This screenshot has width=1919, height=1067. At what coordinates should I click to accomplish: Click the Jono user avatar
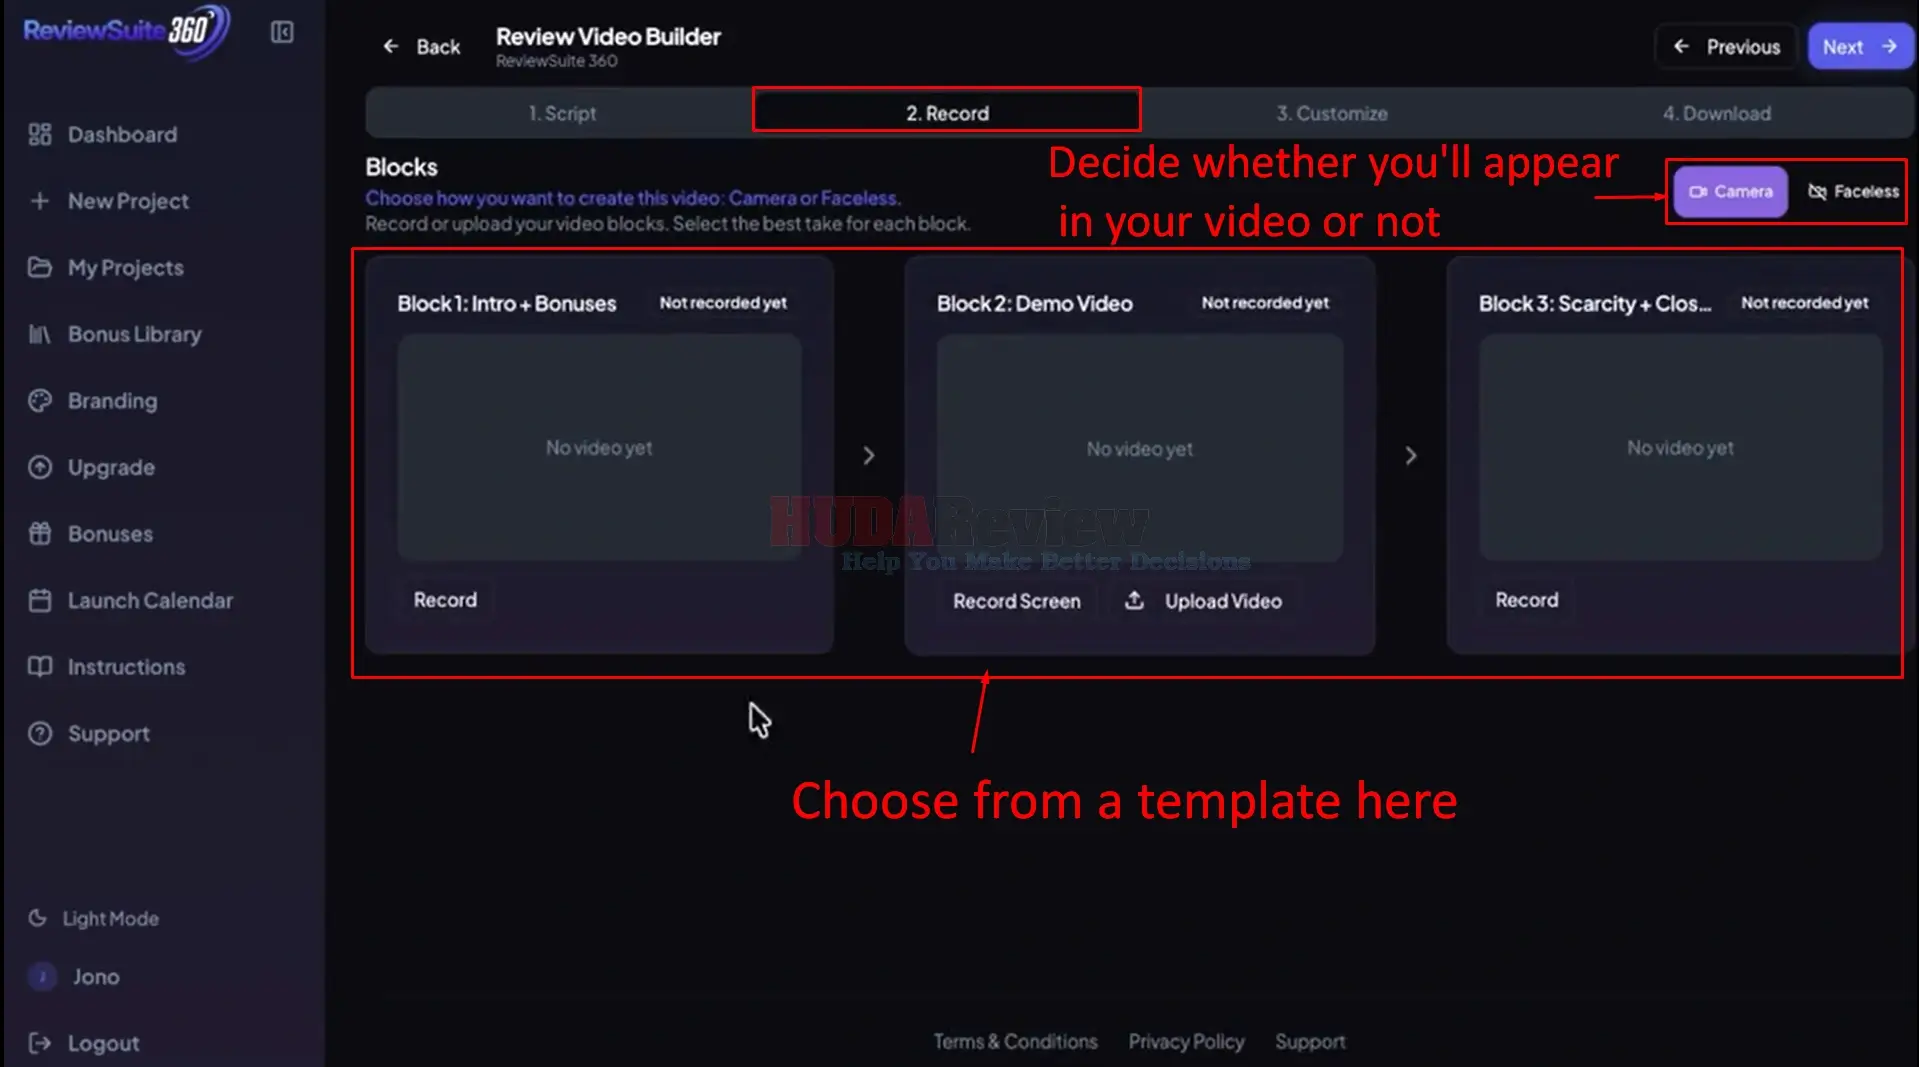tap(42, 977)
